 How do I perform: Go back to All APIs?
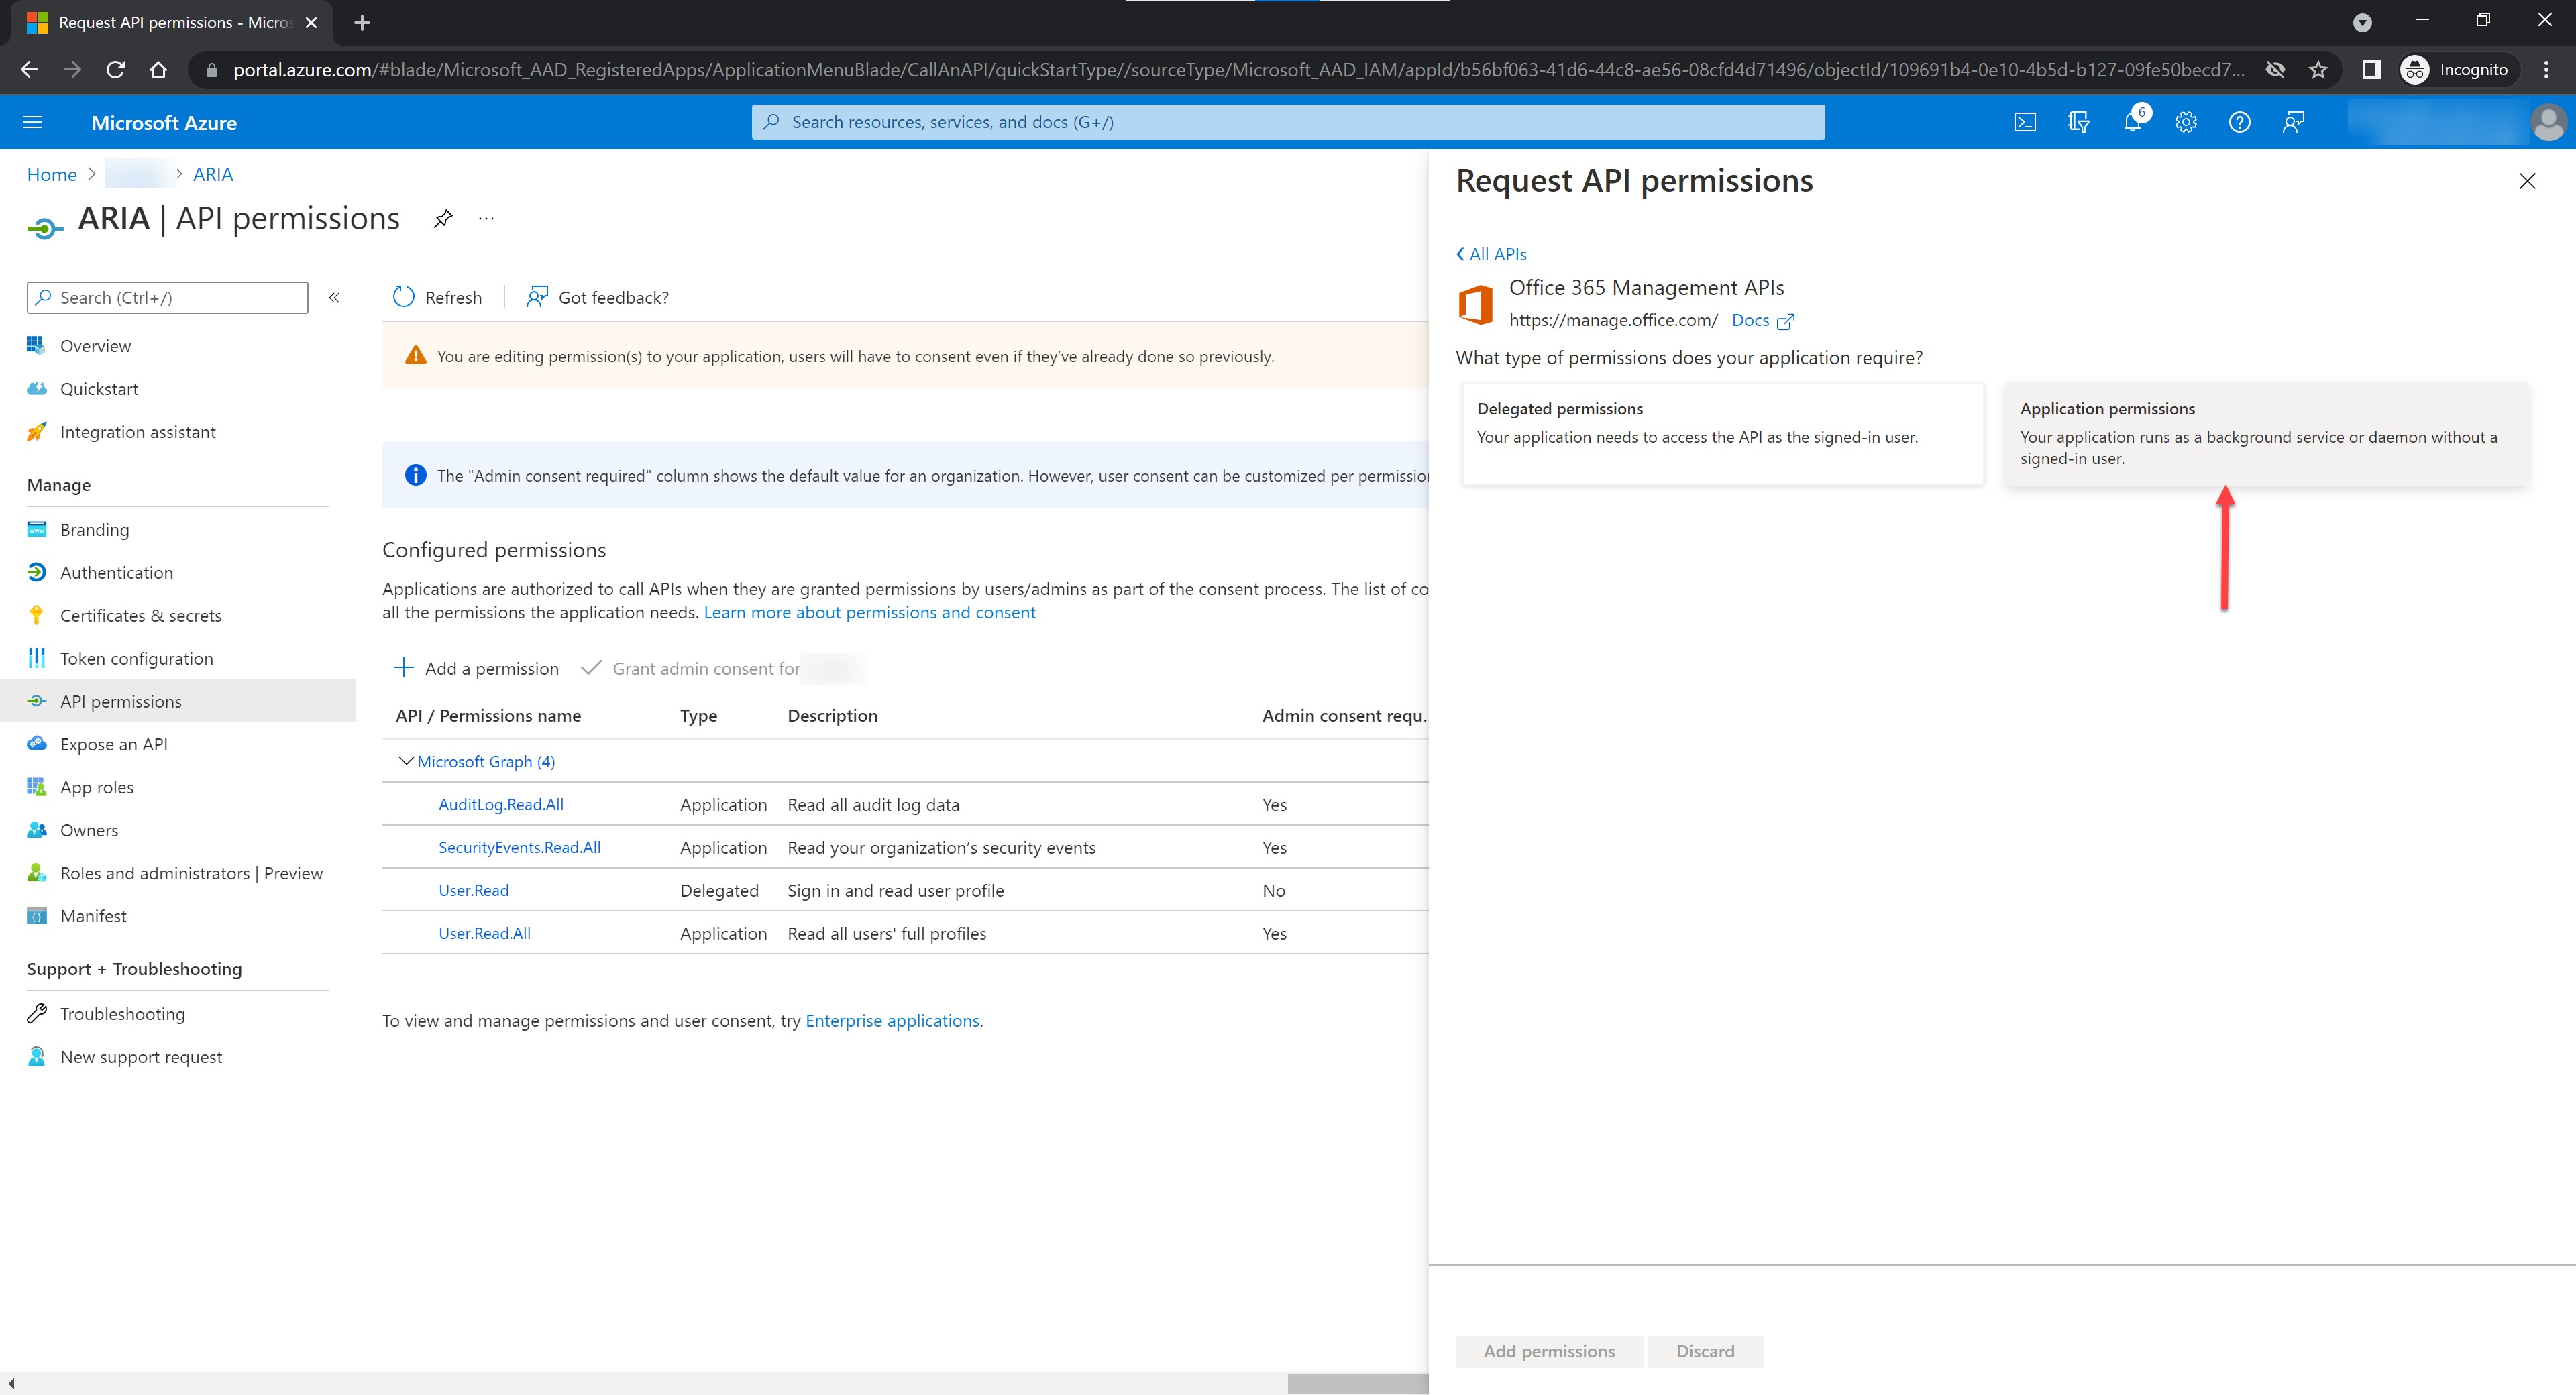coord(1491,254)
